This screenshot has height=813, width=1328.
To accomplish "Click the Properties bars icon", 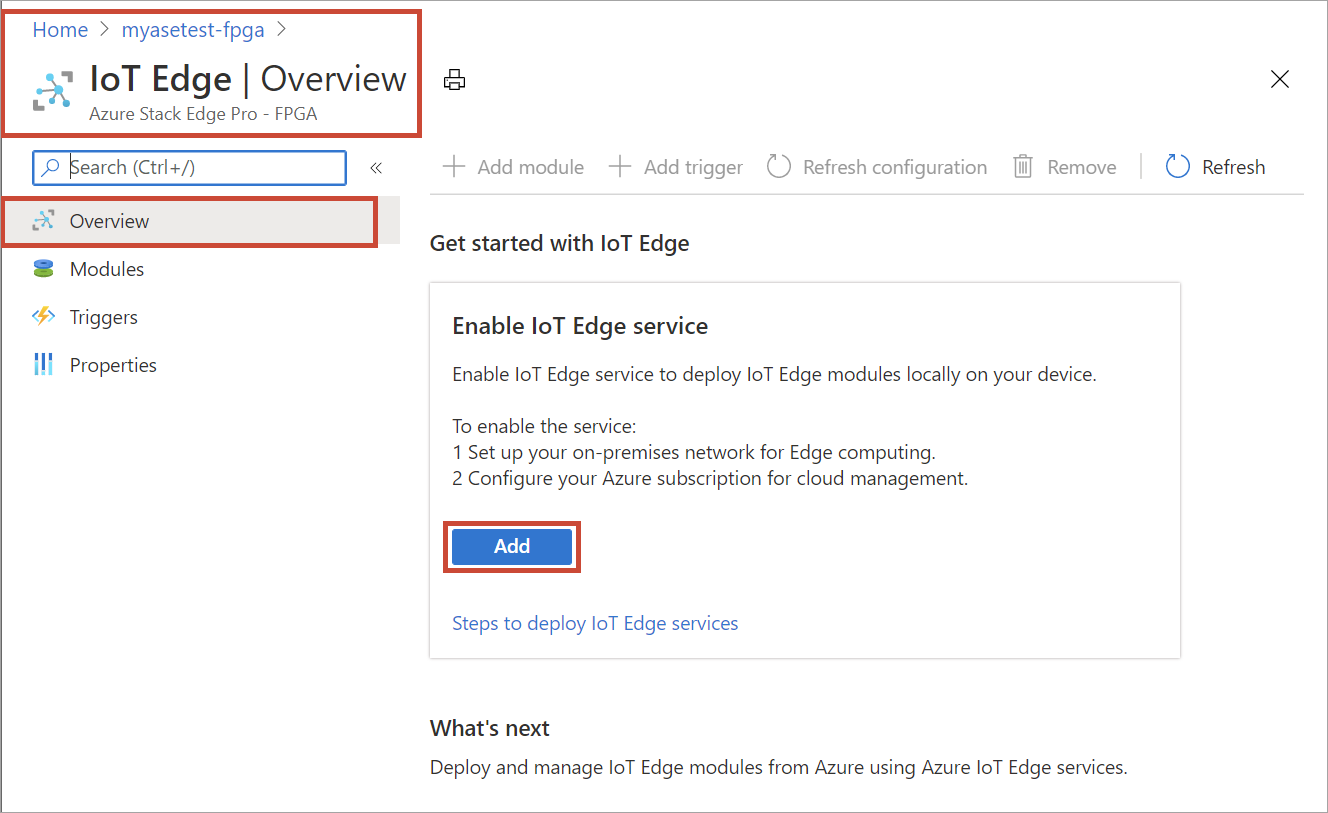I will 43,365.
